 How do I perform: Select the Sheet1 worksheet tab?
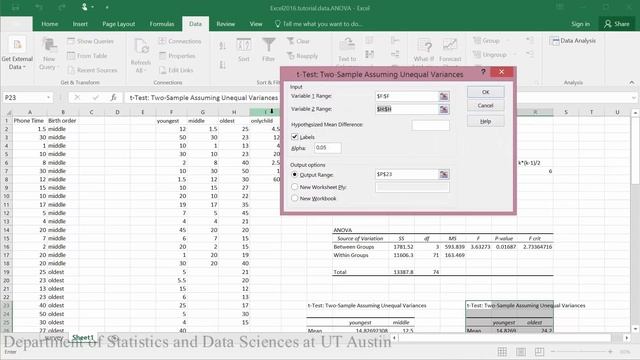tap(83, 338)
